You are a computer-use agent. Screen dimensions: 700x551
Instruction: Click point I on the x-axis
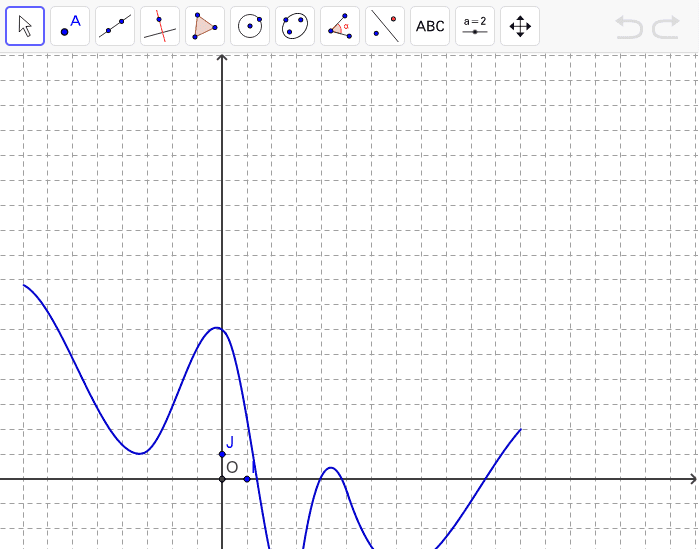tap(247, 479)
